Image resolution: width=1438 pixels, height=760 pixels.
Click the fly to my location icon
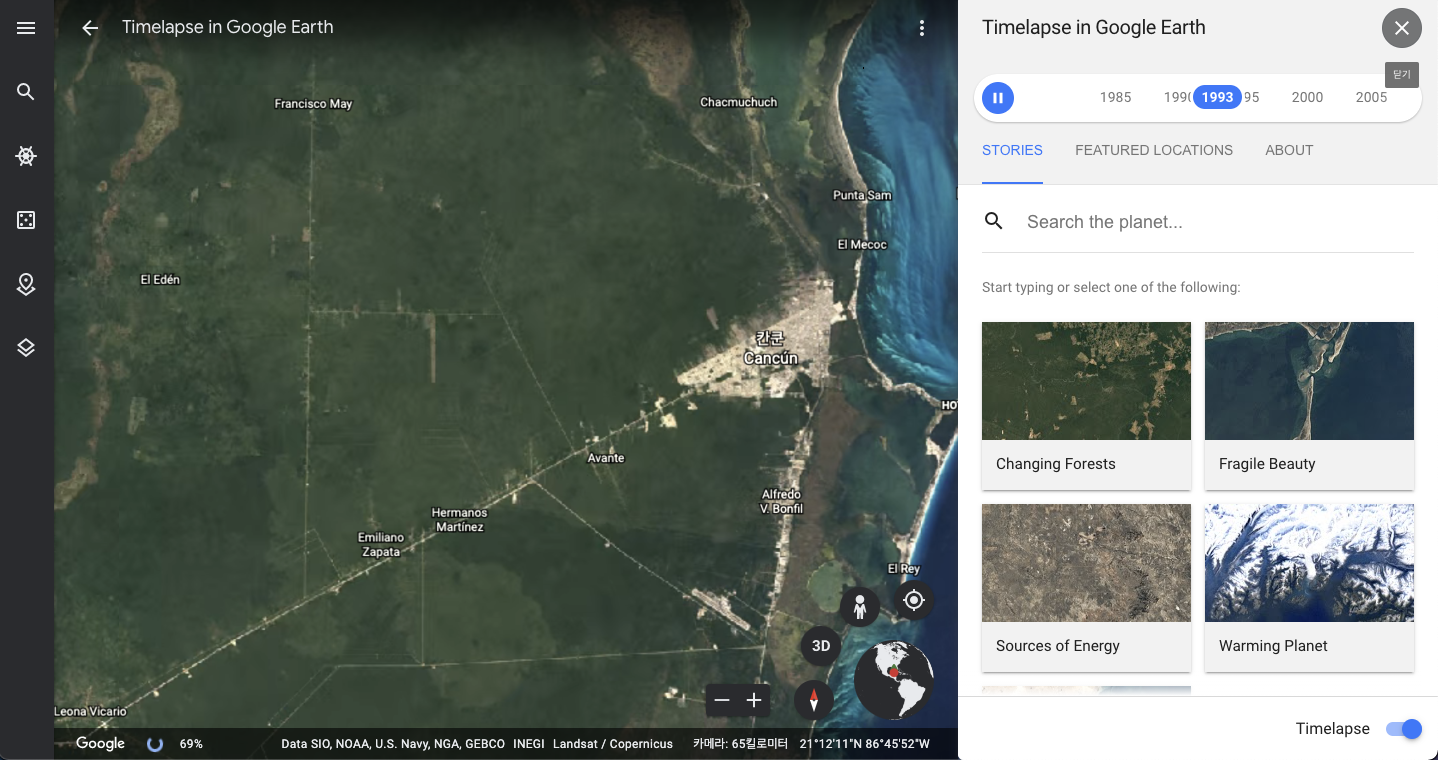point(914,600)
